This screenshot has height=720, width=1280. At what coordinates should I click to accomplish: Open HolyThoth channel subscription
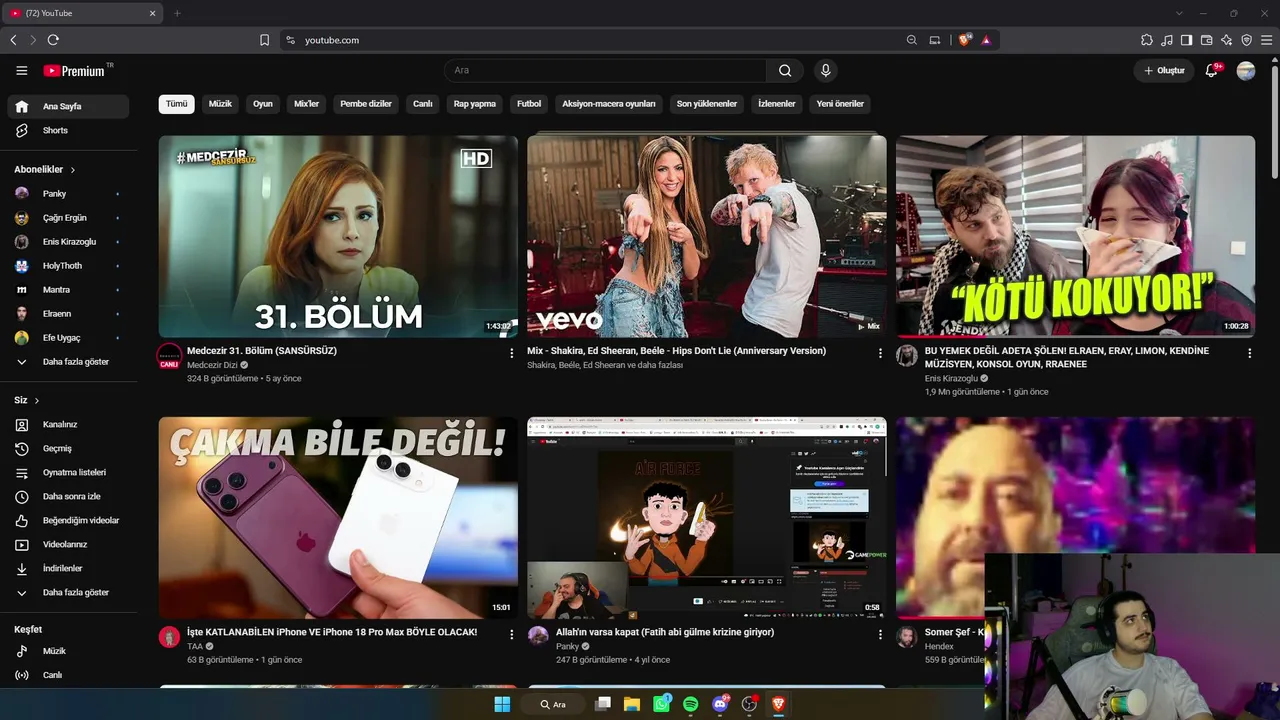point(68,265)
